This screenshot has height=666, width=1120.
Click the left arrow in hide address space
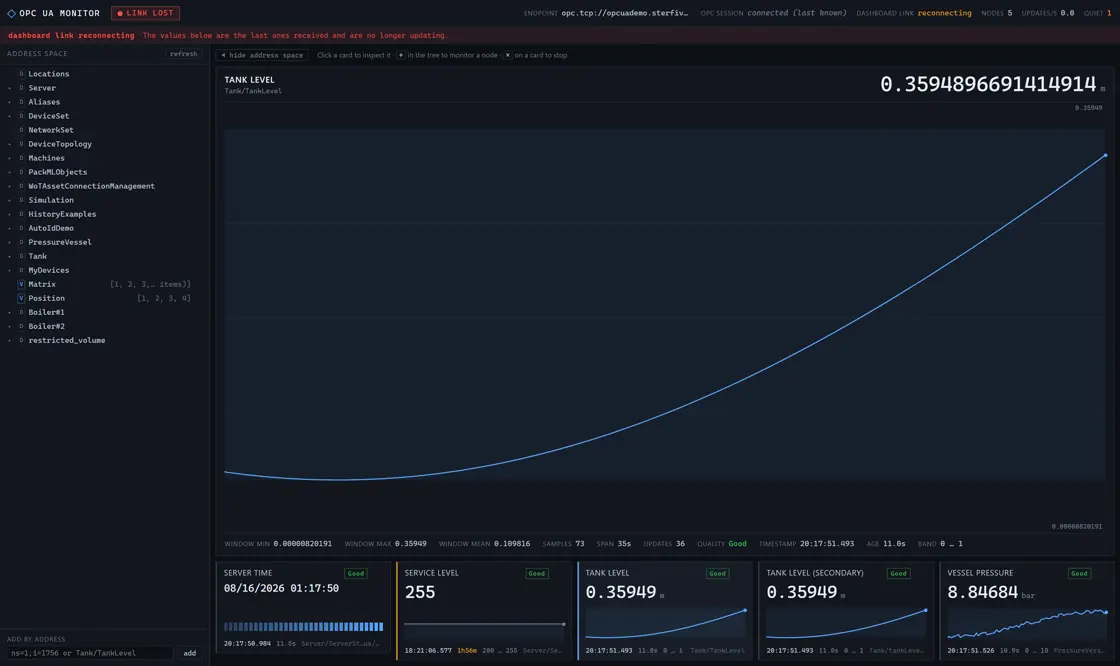(223, 55)
